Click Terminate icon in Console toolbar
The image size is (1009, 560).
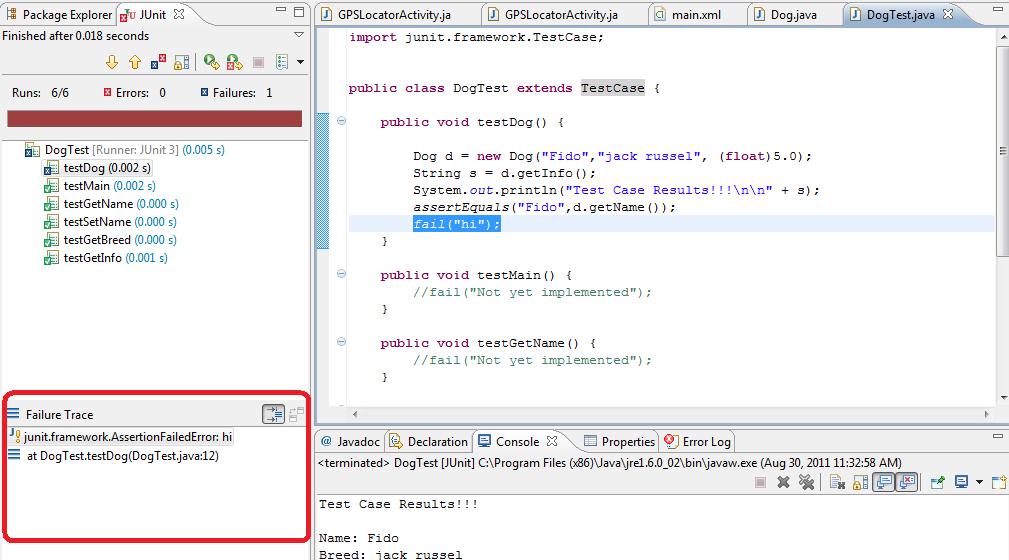(760, 482)
